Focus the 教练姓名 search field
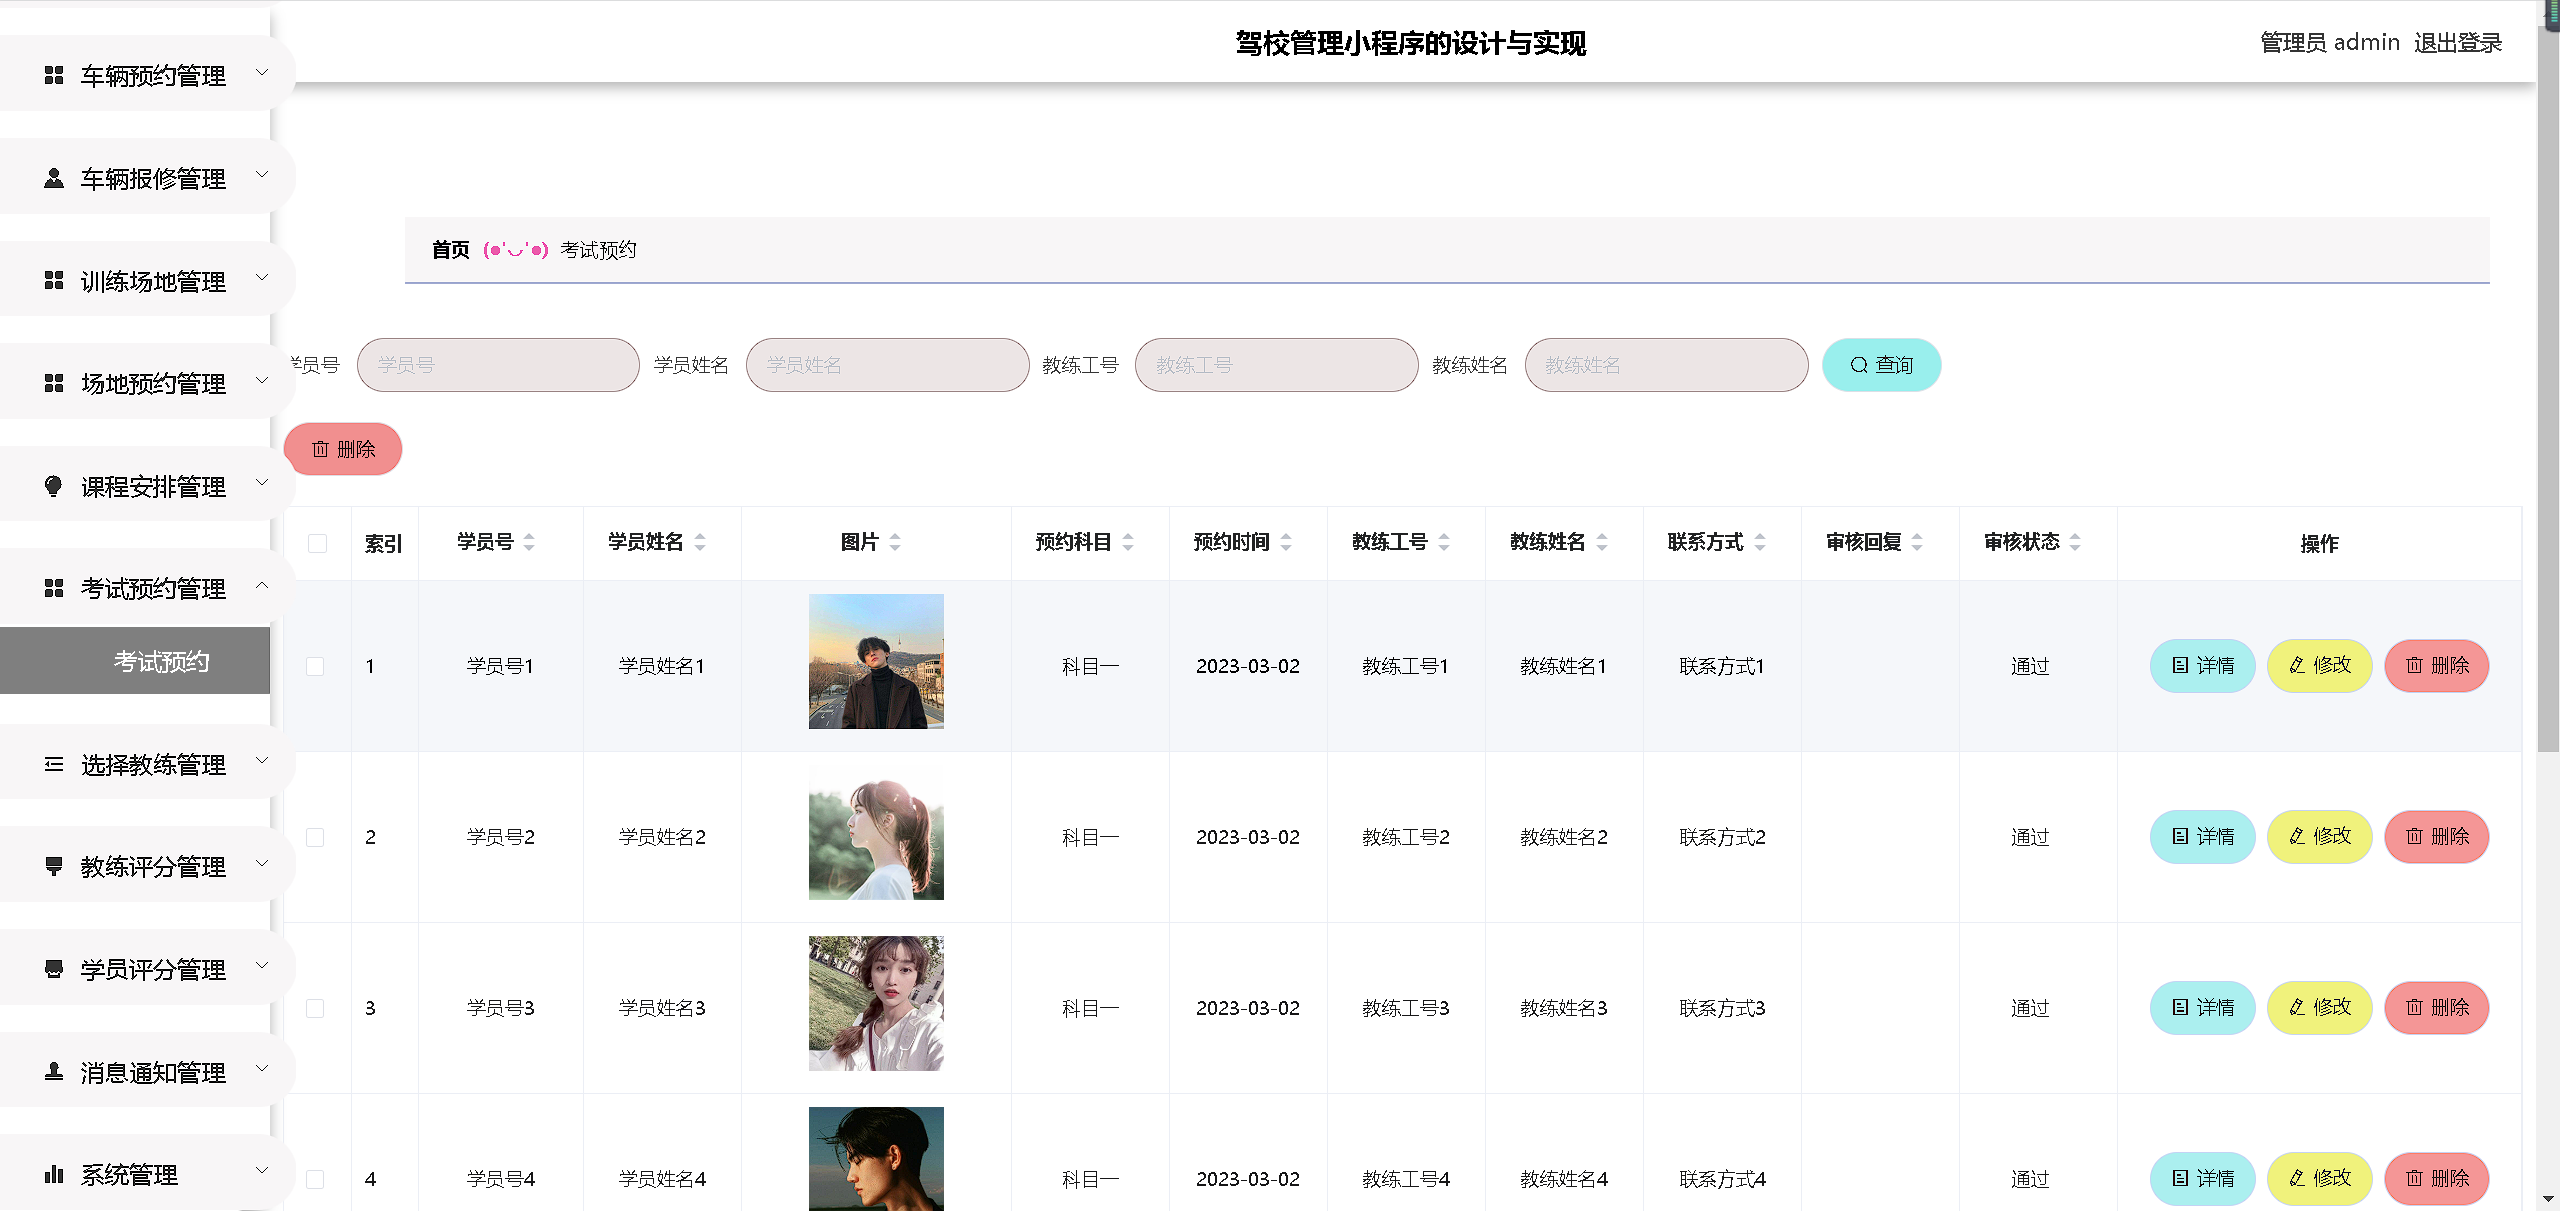 [x=1666, y=365]
